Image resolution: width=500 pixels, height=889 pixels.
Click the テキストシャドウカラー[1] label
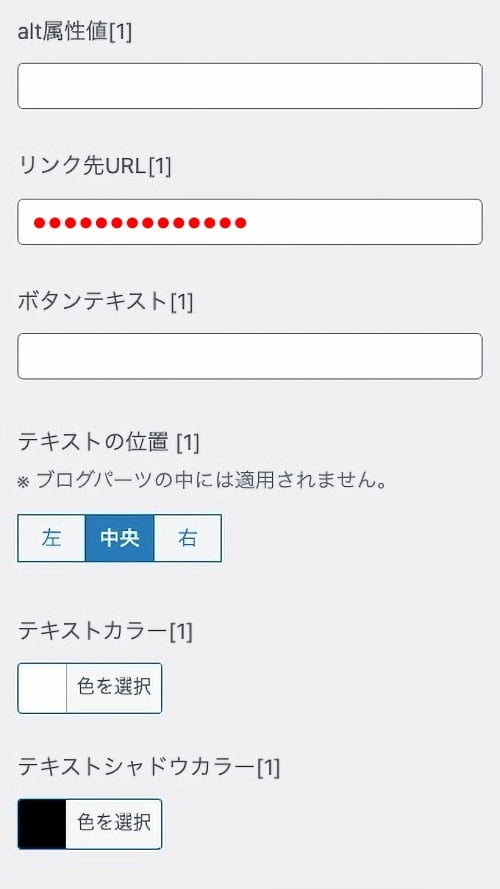(x=149, y=767)
